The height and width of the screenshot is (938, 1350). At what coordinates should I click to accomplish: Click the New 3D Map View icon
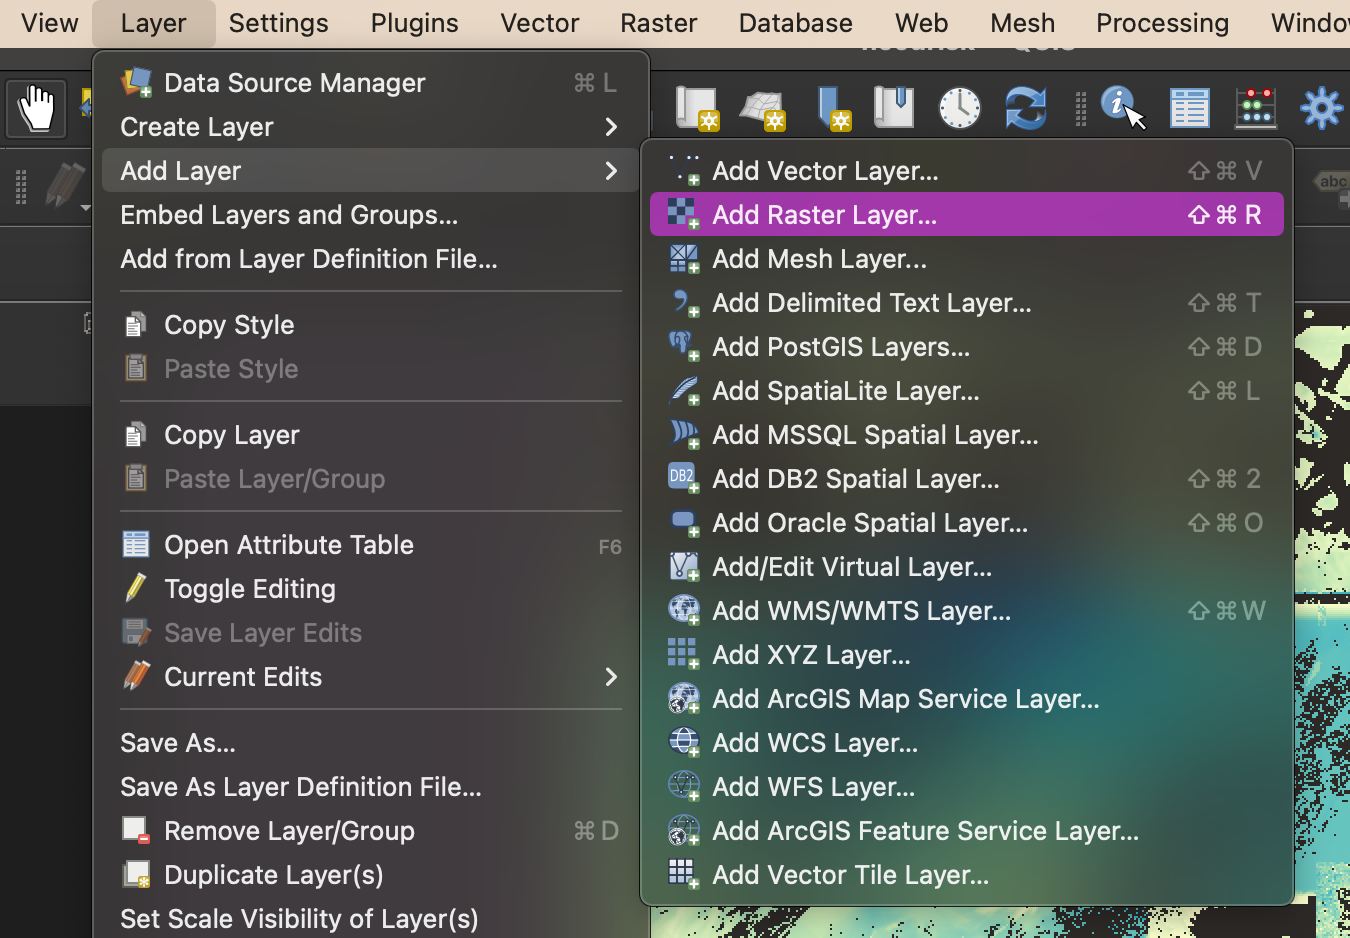[x=763, y=108]
